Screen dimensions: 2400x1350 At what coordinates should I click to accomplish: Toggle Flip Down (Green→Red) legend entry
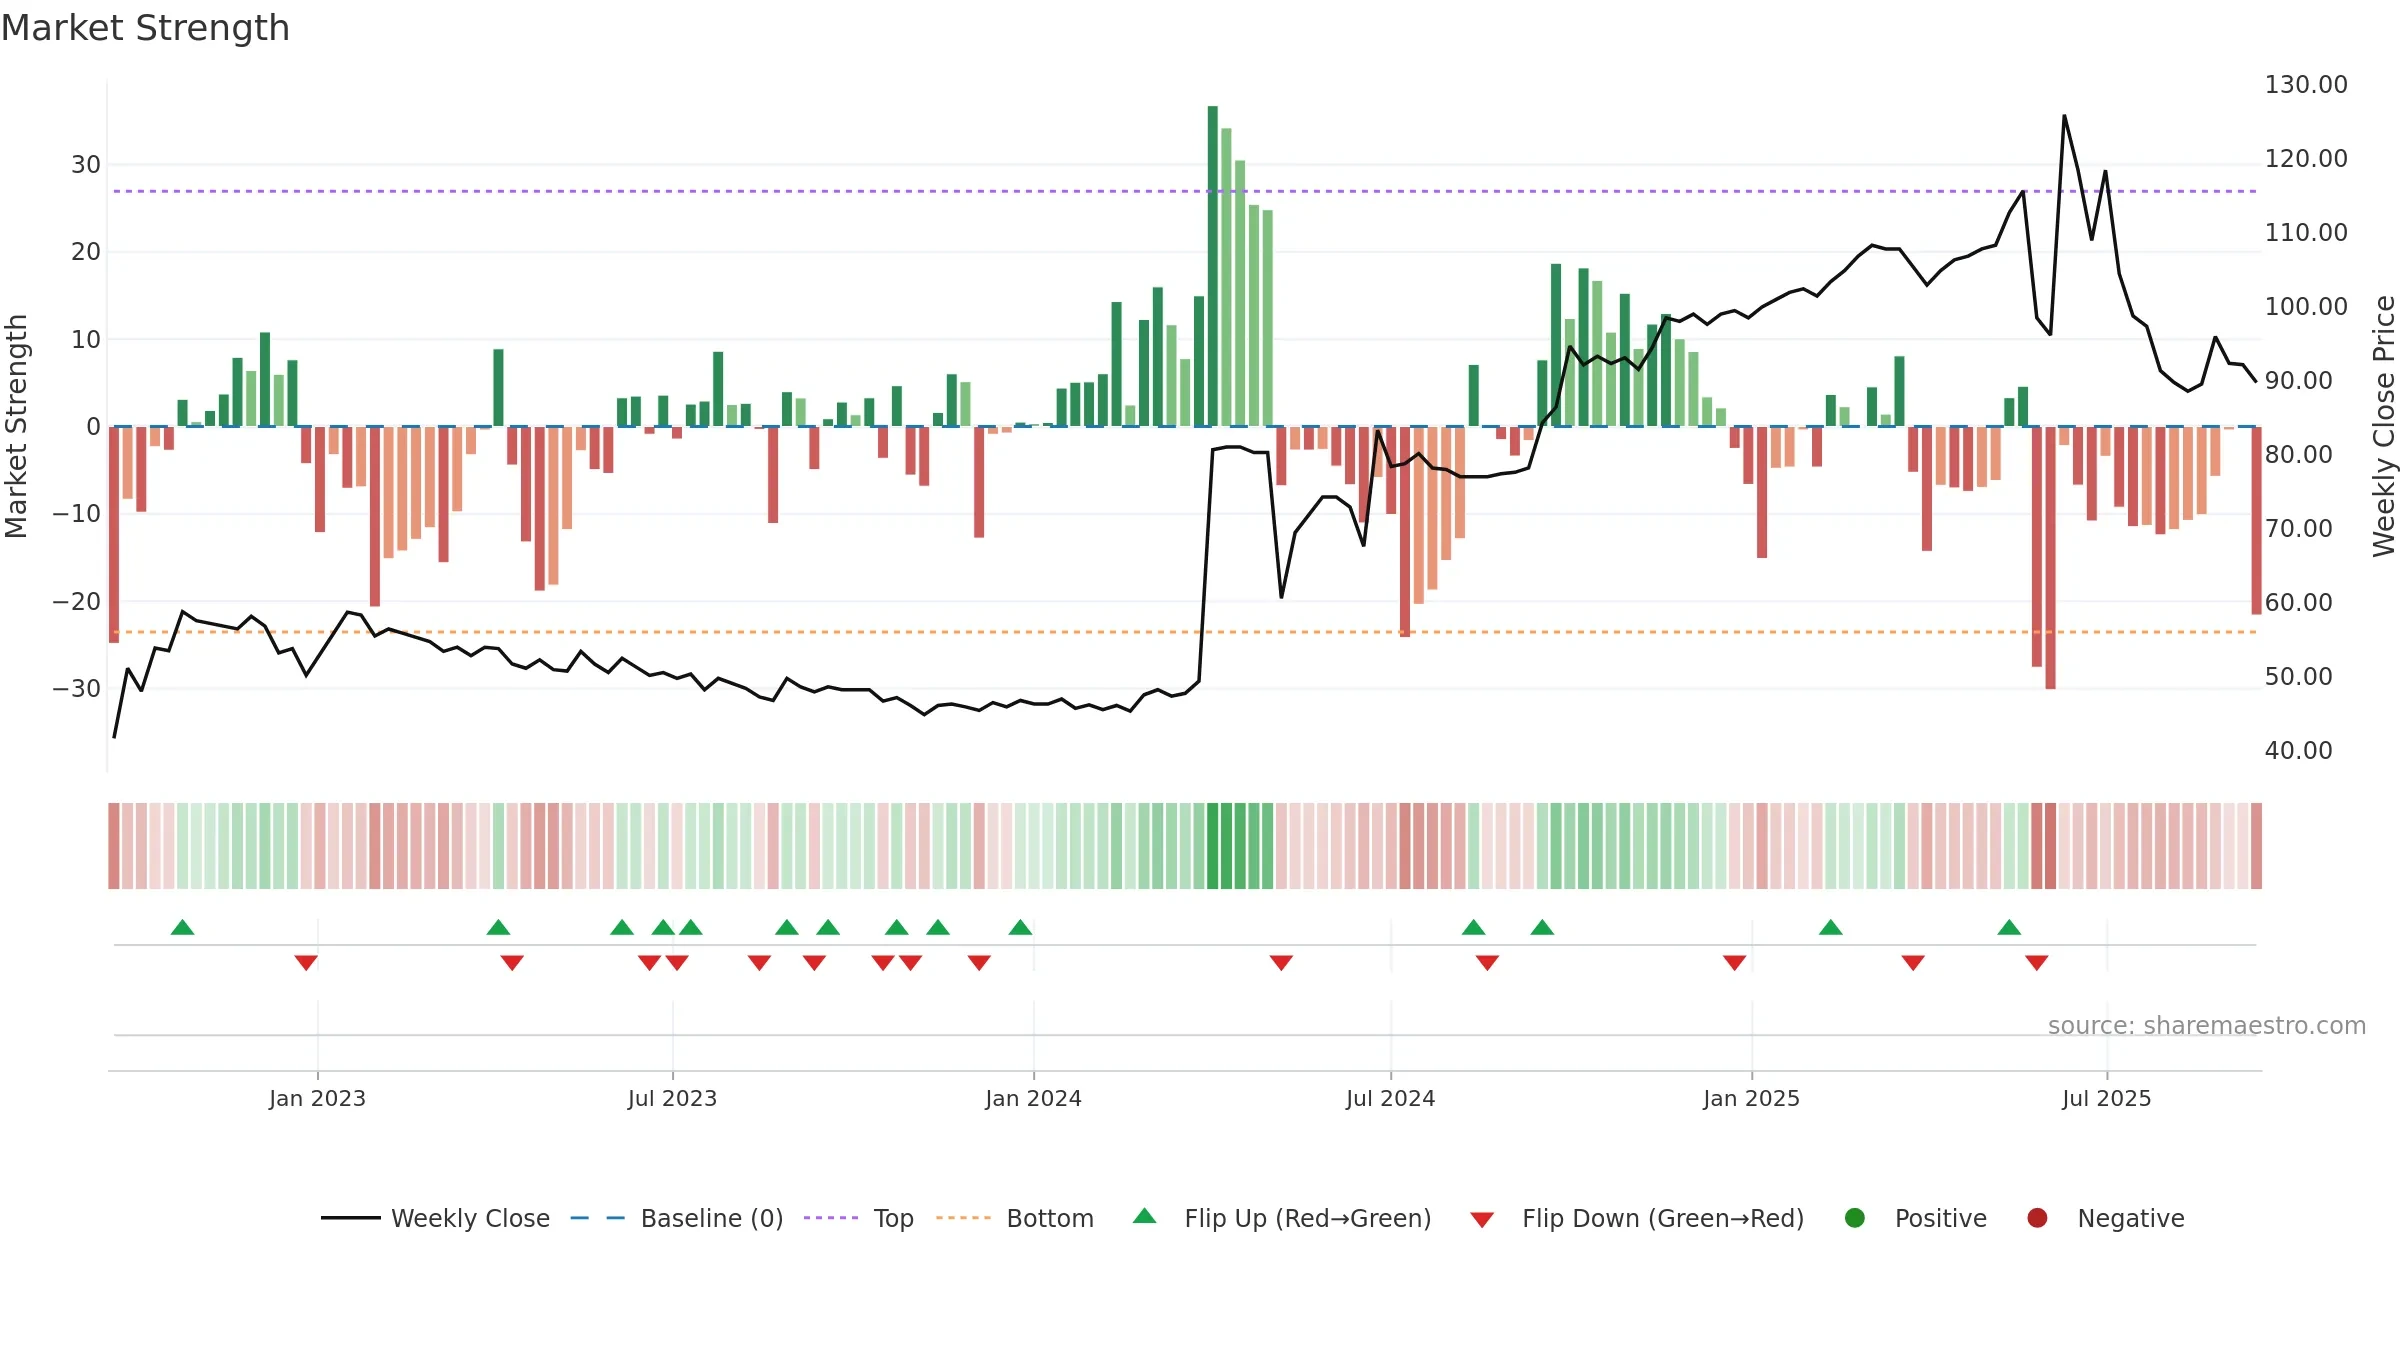pyautogui.click(x=1637, y=1218)
